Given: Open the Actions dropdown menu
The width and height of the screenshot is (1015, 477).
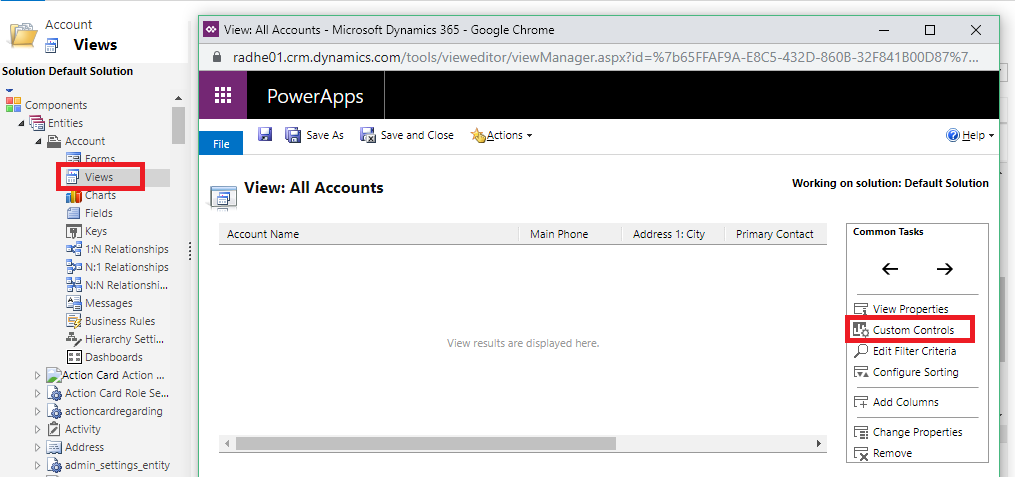Looking at the screenshot, I should (x=502, y=135).
